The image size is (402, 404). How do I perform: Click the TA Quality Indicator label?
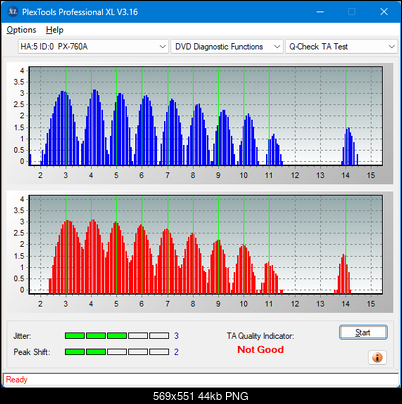(260, 336)
